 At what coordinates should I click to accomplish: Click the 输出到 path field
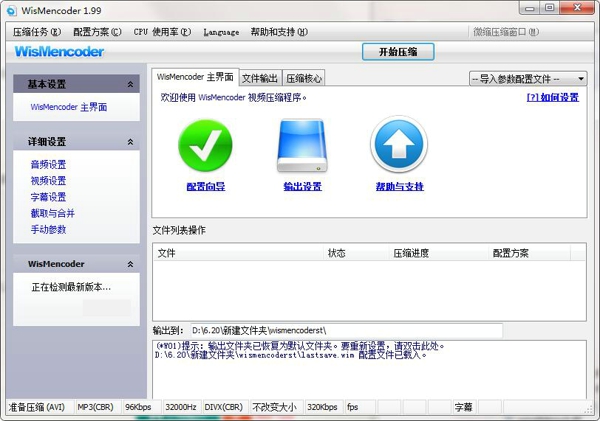coord(340,330)
